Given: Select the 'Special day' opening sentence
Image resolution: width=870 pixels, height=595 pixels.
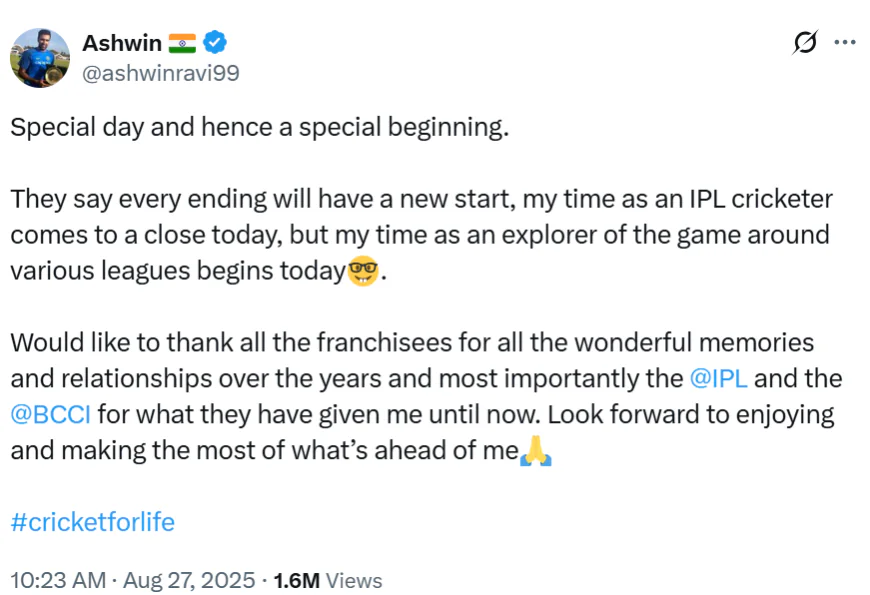Looking at the screenshot, I should [x=260, y=128].
